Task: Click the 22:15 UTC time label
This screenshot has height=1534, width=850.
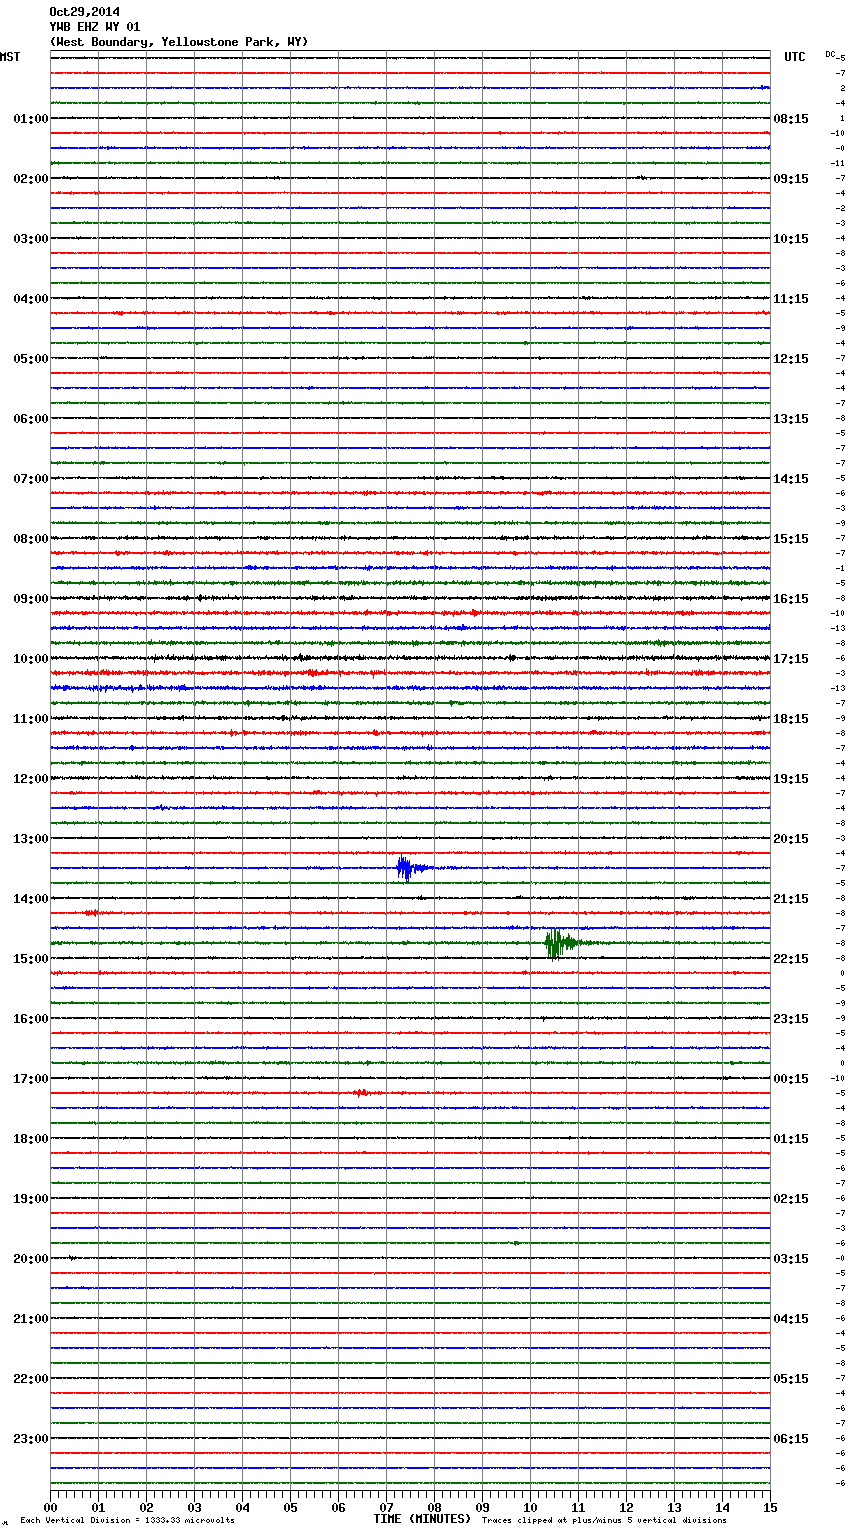Action: (x=791, y=959)
